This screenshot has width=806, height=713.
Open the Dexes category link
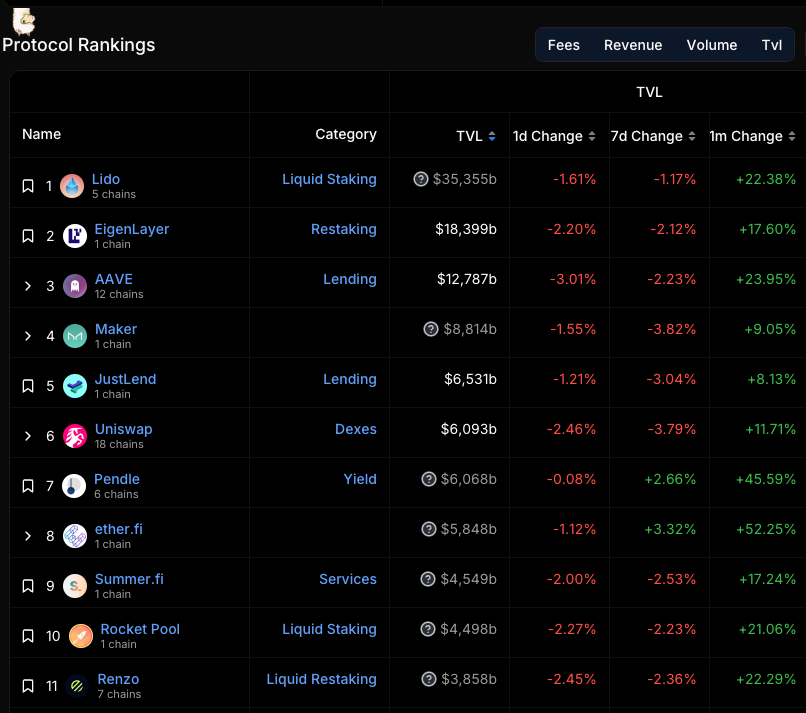click(x=356, y=429)
